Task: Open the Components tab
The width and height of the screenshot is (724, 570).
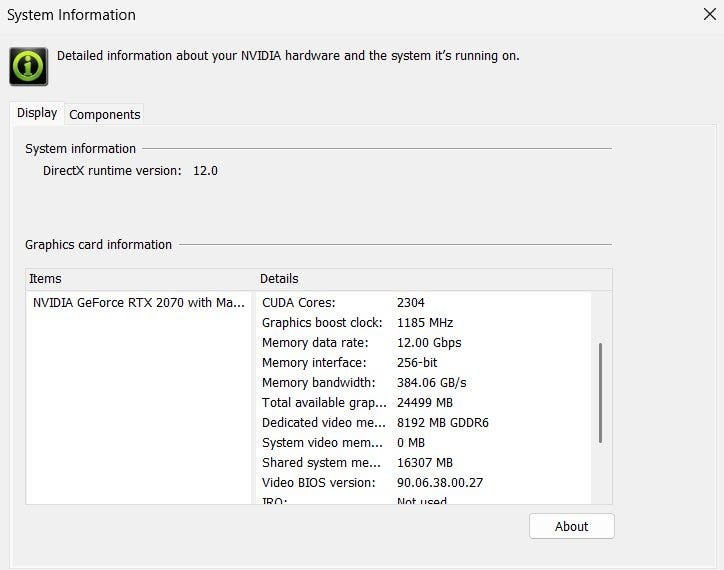Action: (105, 114)
